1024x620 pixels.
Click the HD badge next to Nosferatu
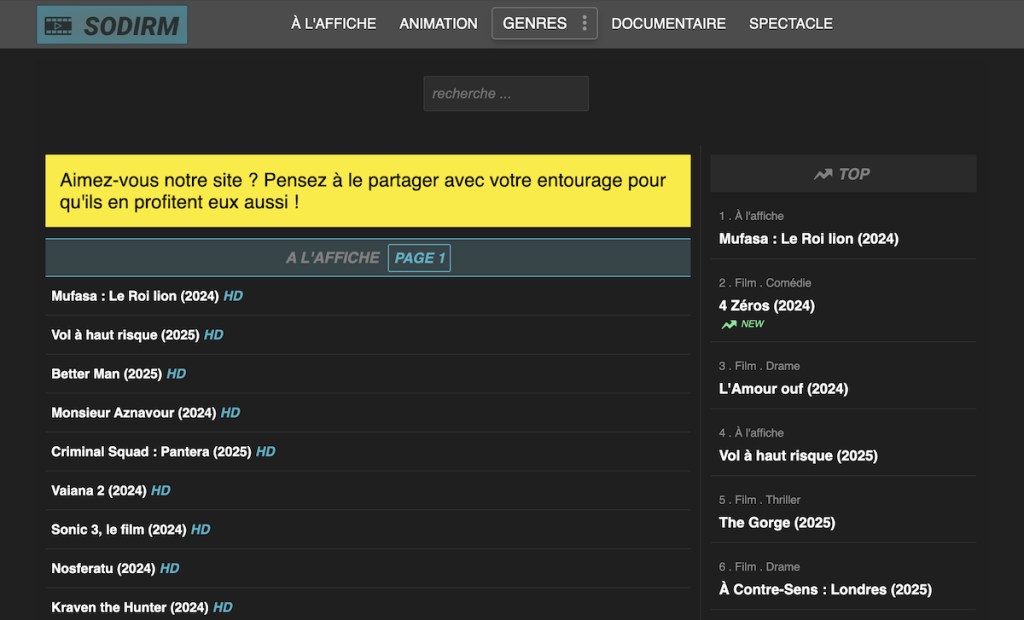coord(169,568)
